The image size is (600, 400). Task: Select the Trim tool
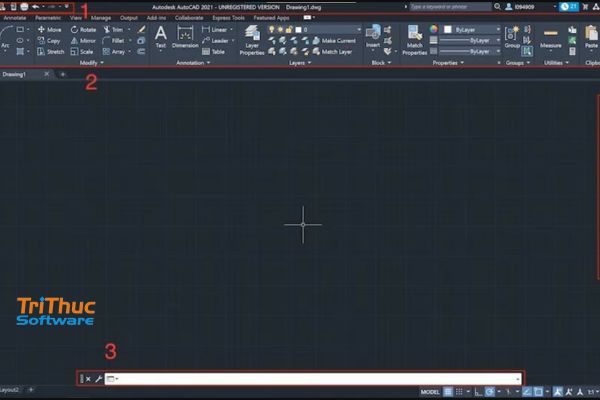(114, 29)
